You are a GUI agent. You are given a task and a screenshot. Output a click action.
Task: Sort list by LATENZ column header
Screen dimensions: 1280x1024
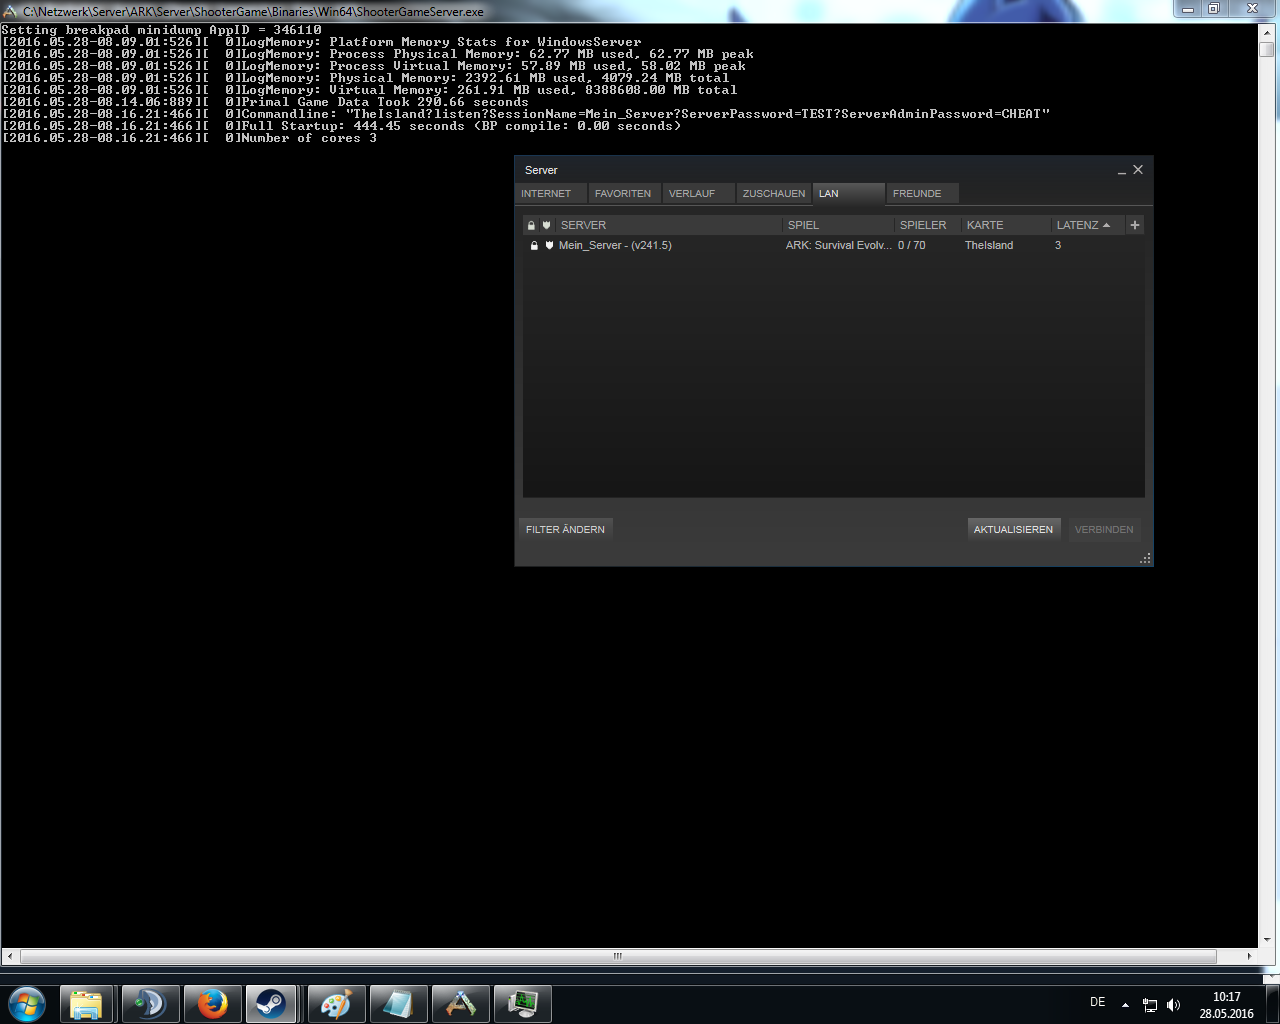pyautogui.click(x=1088, y=225)
